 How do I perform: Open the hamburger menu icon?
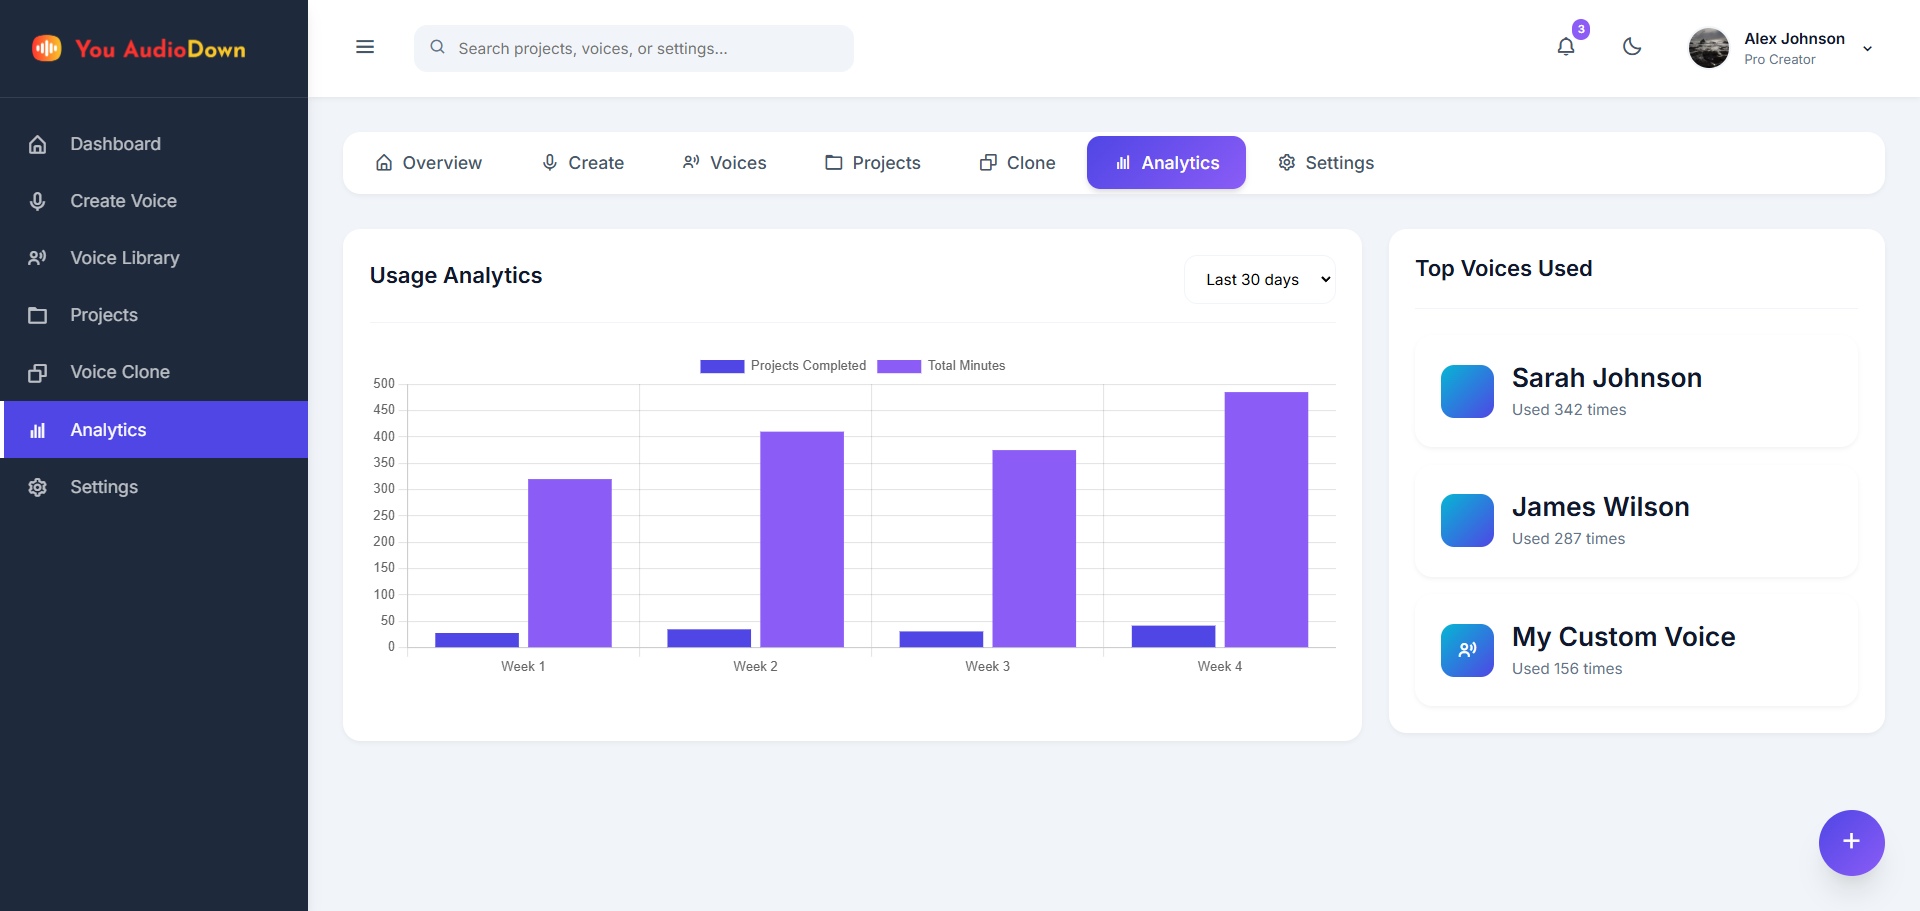point(365,47)
